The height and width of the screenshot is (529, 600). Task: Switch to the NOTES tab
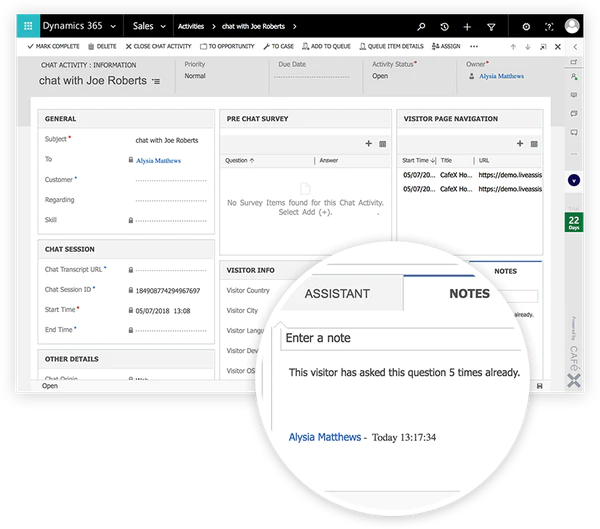[x=469, y=293]
